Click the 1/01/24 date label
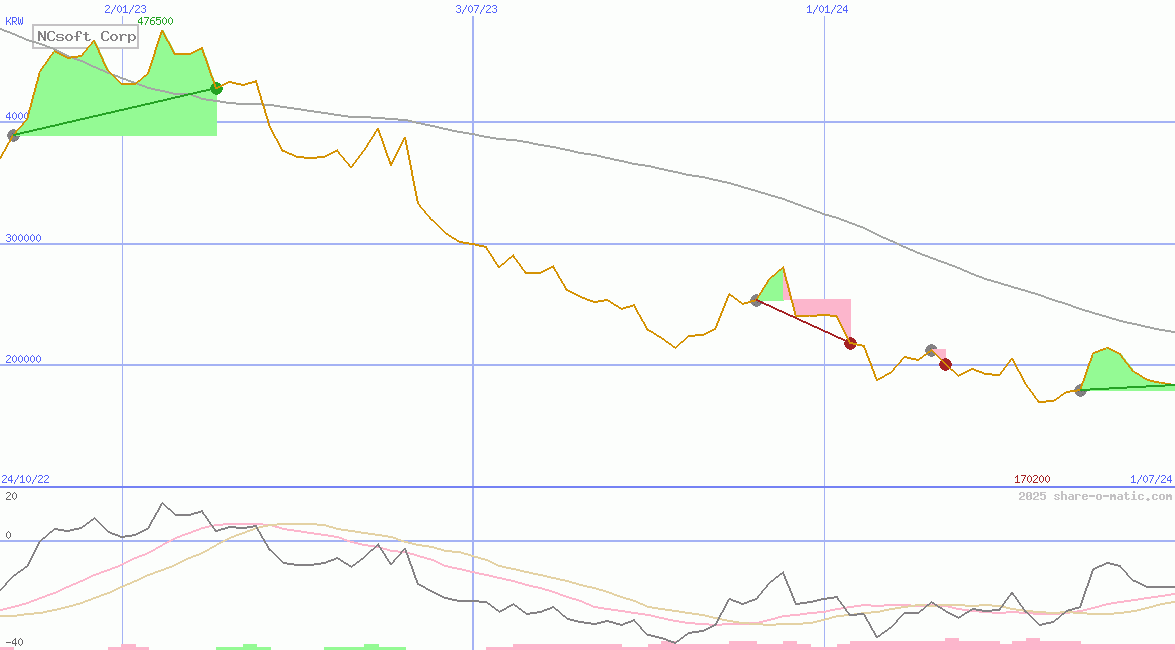 click(x=827, y=9)
